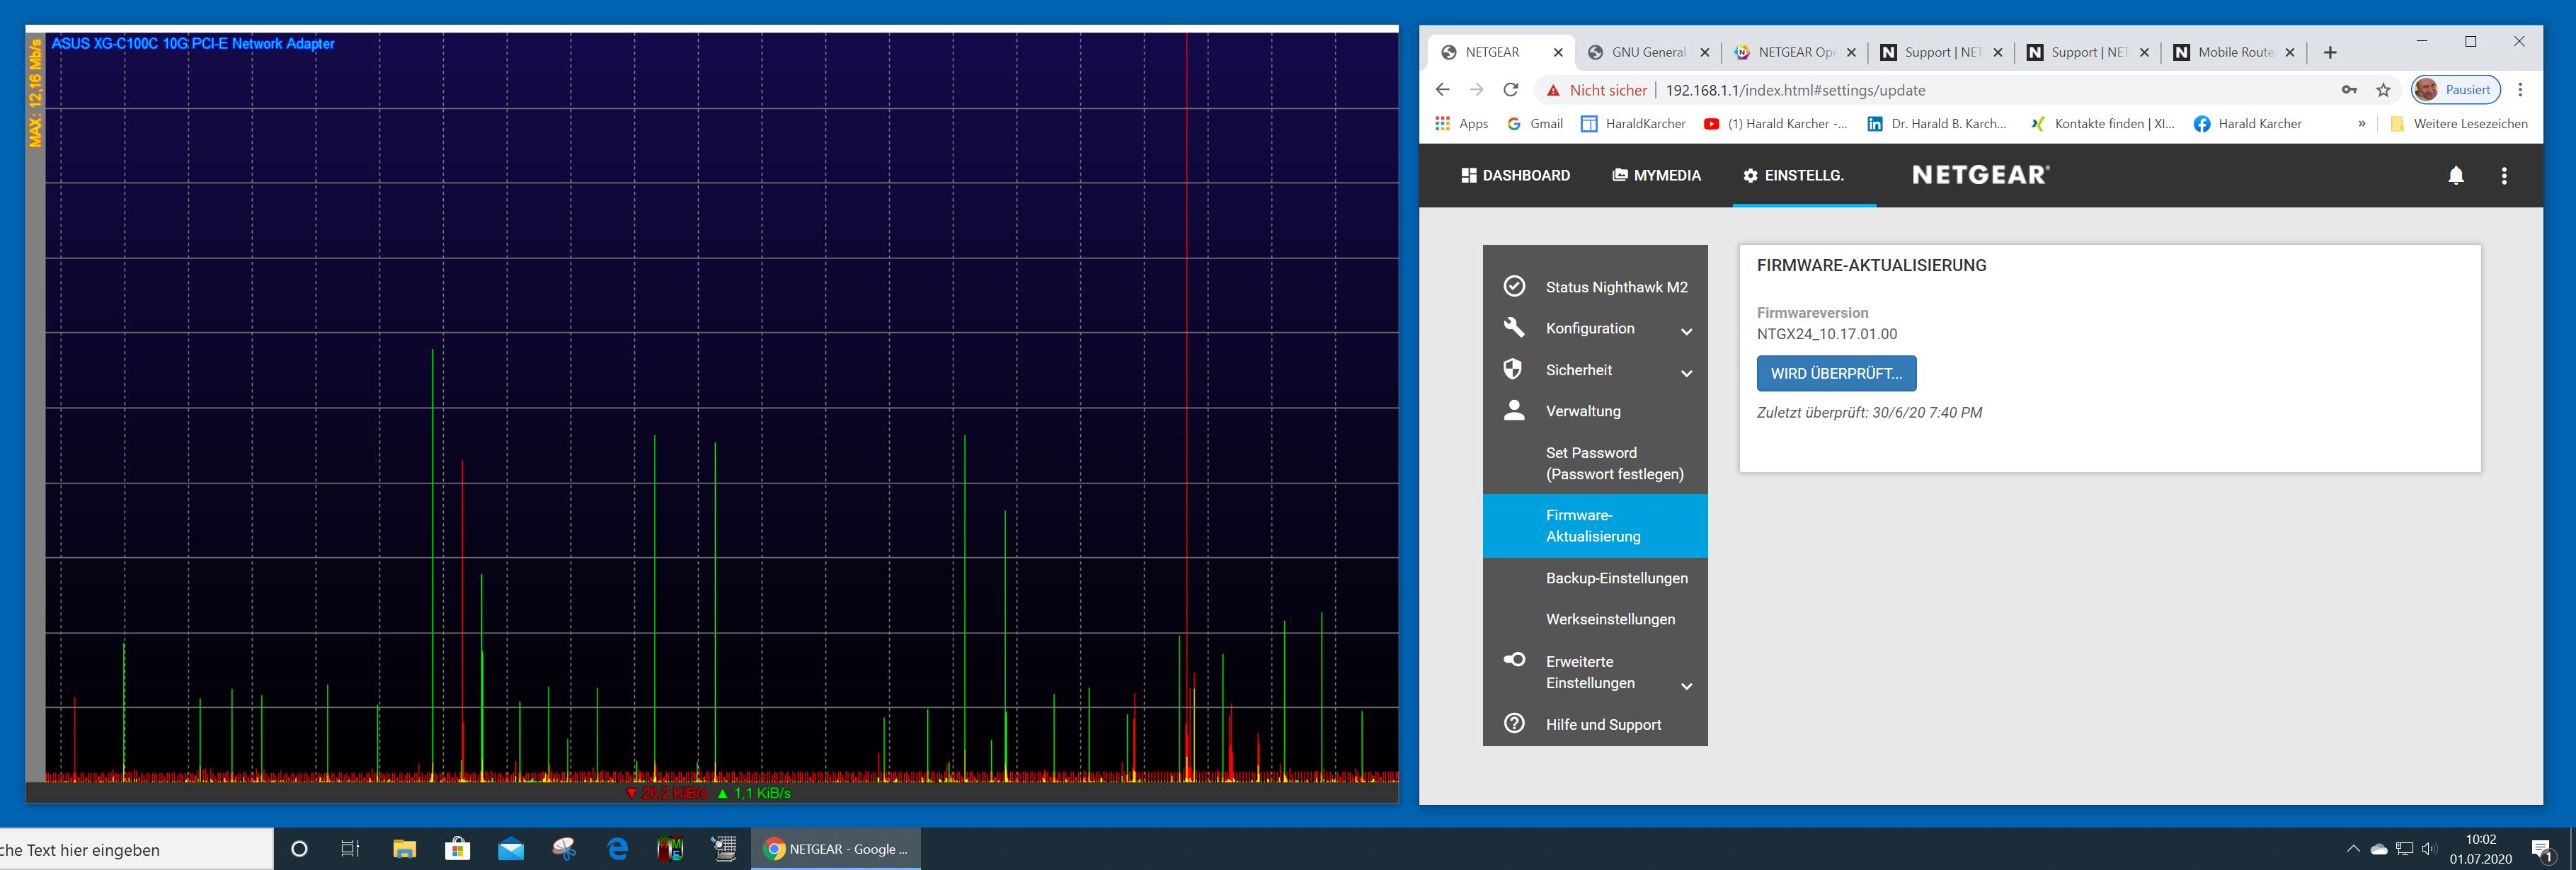Click the browser address bar URL
Screen dimensions: 2576x870
click(1795, 90)
